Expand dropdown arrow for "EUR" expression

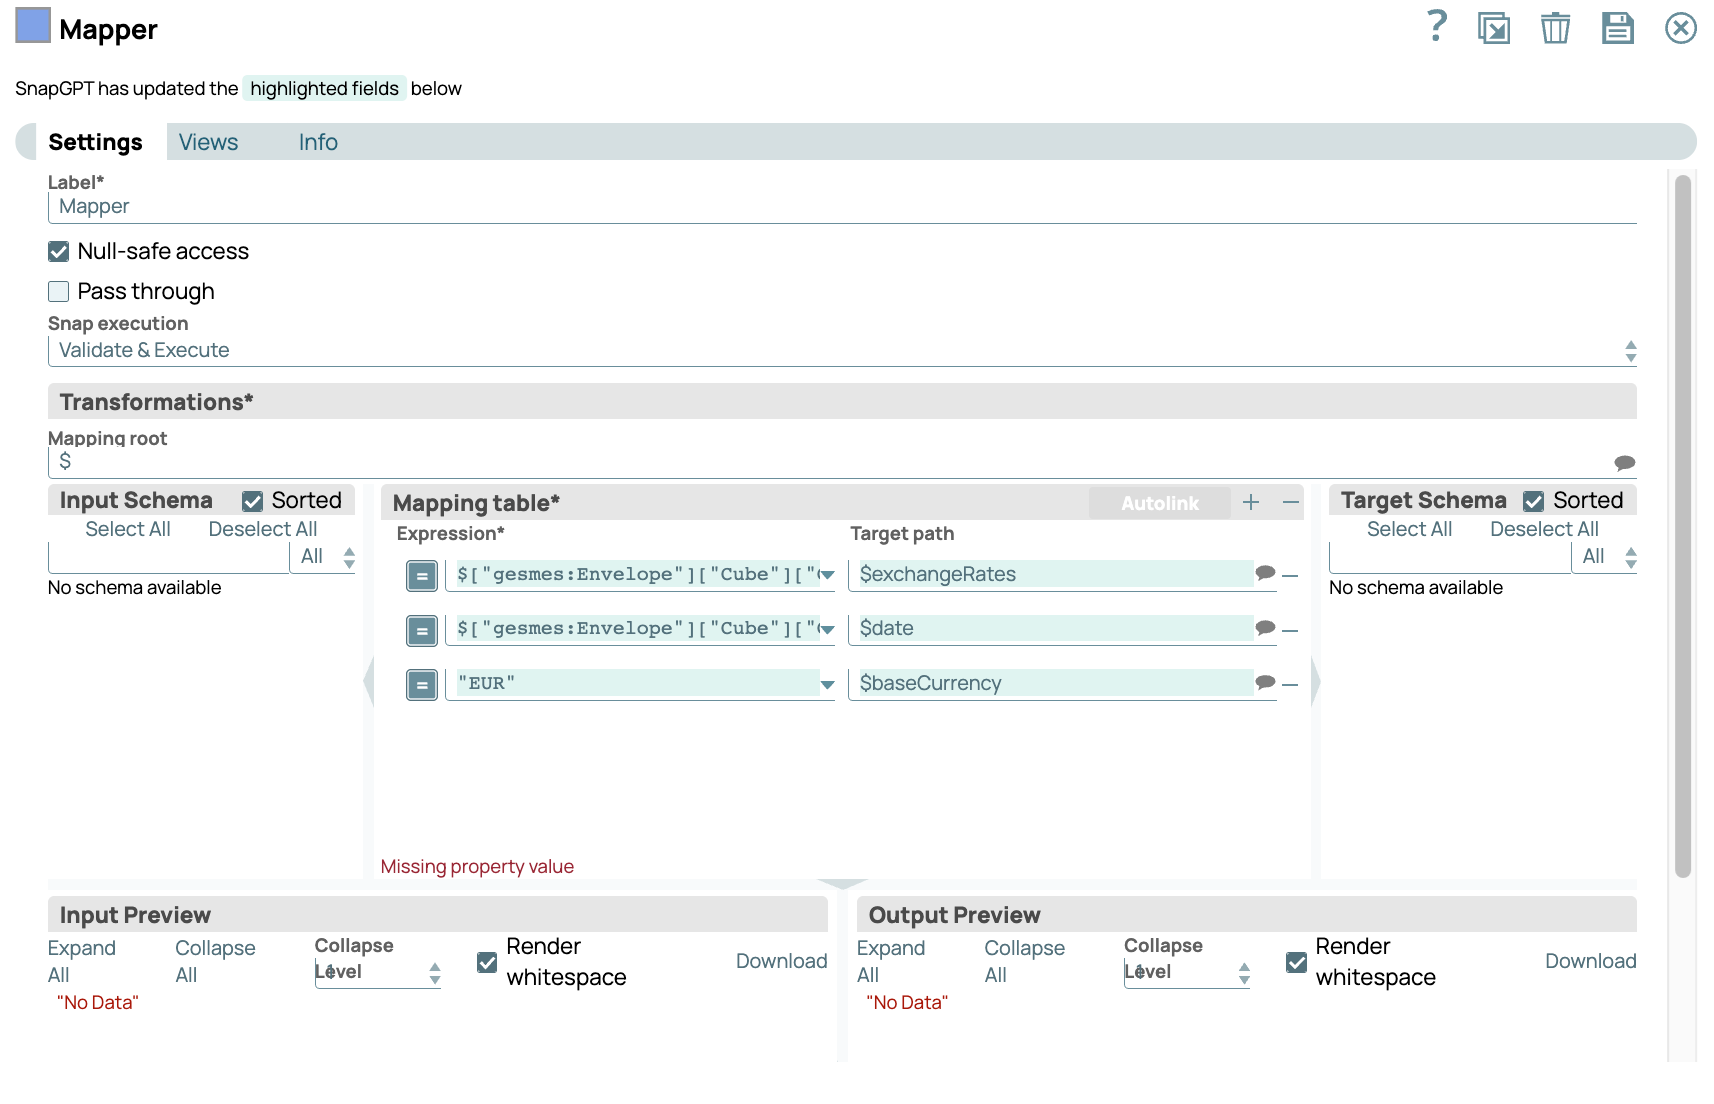pos(827,685)
